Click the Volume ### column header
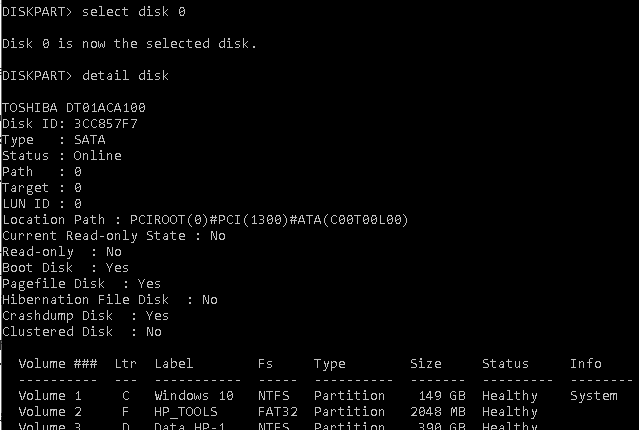Screen dimensions: 639x430 [x=58, y=363]
